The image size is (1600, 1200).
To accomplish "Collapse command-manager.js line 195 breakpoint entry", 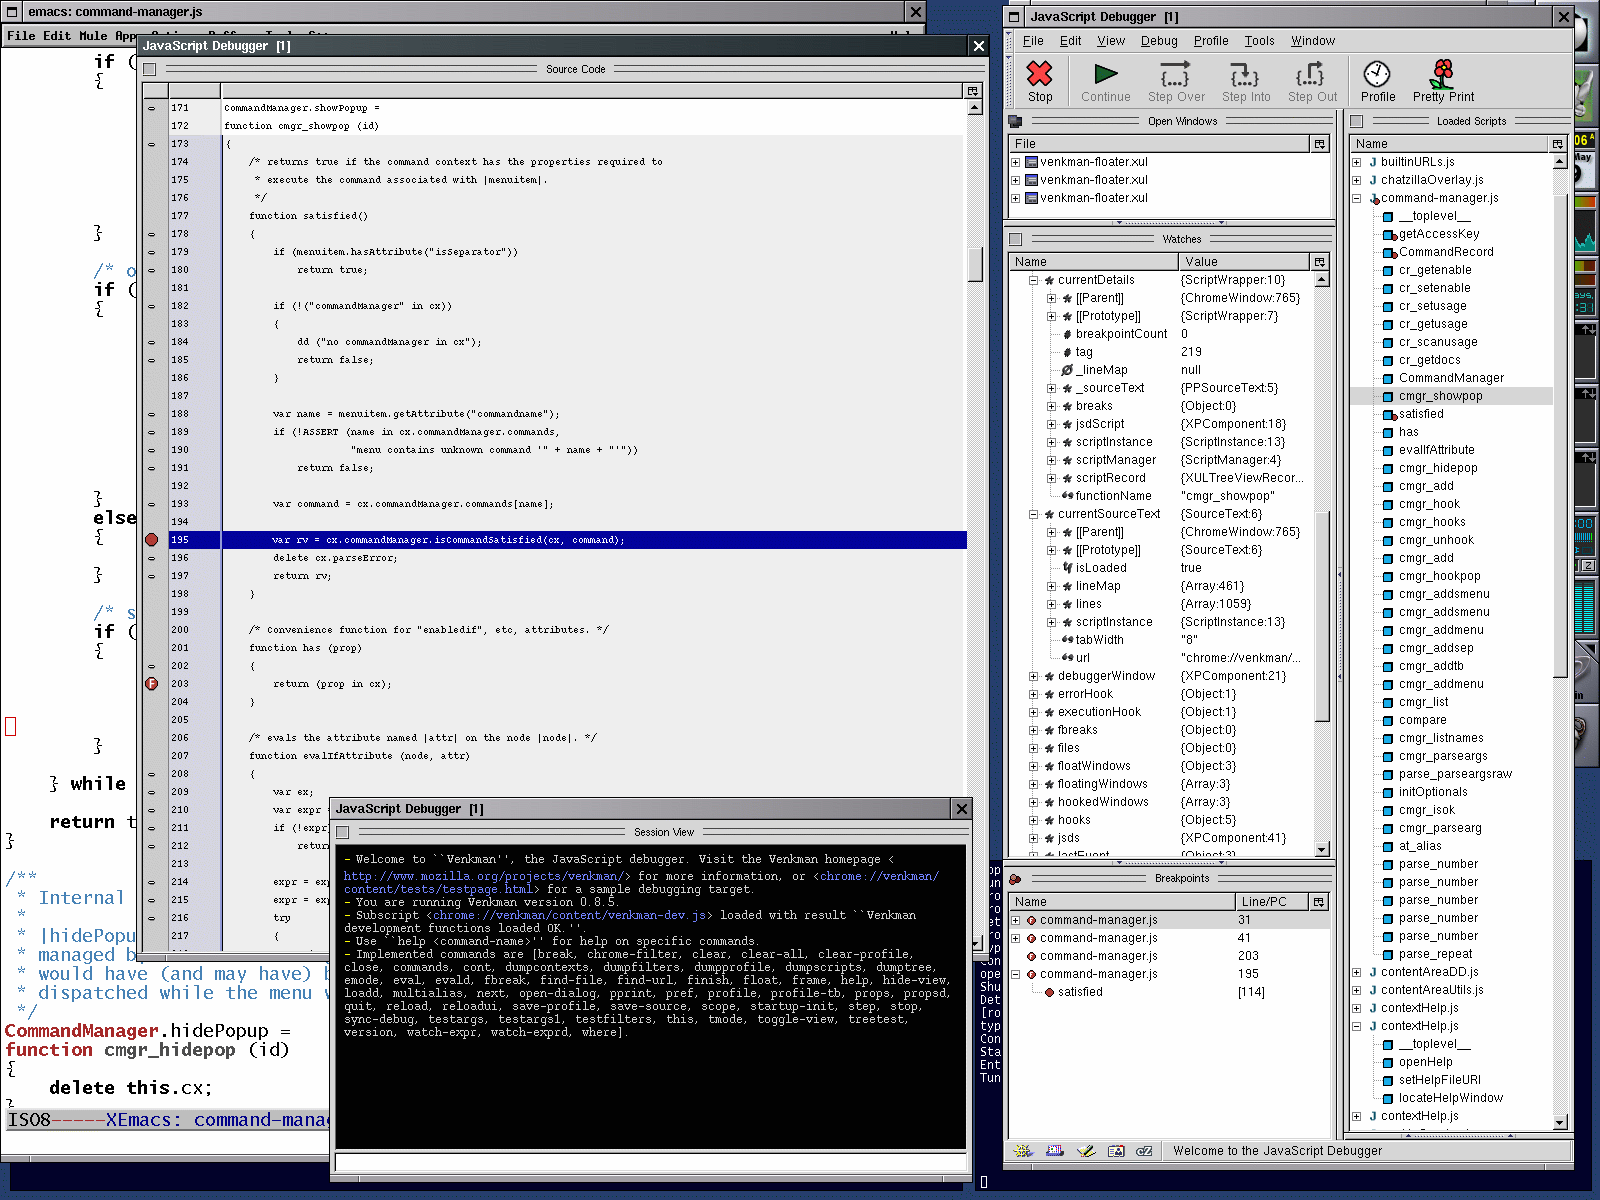I will [1015, 974].
